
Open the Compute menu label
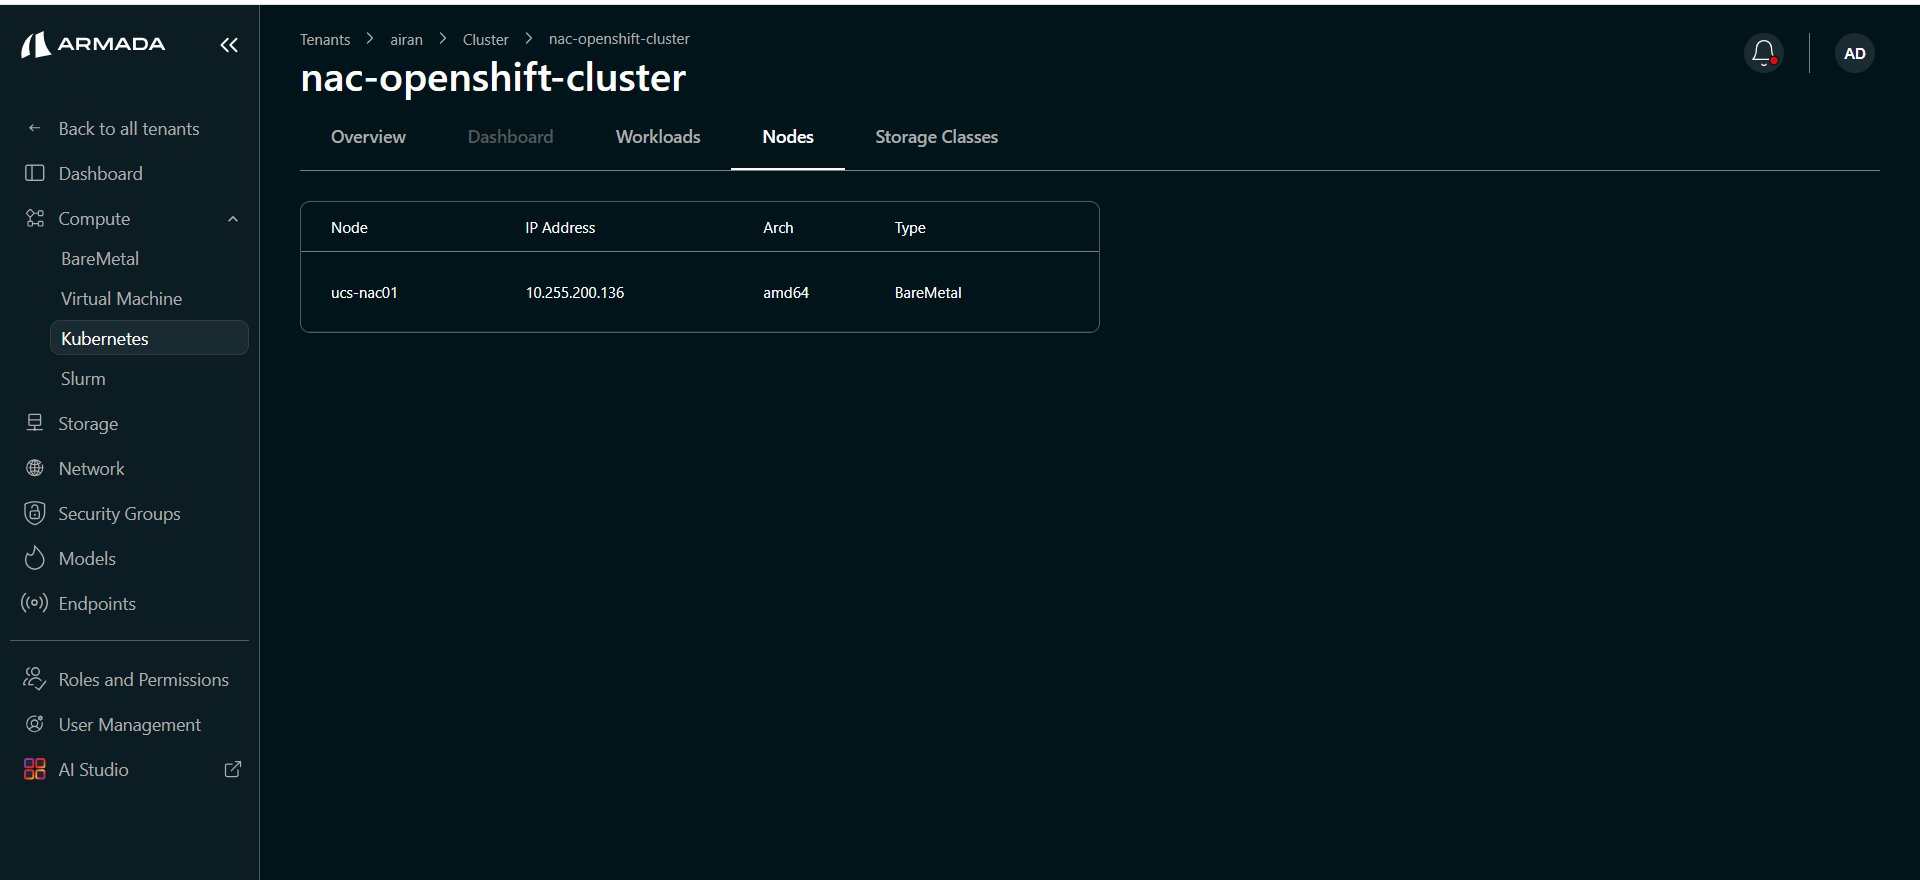point(94,219)
